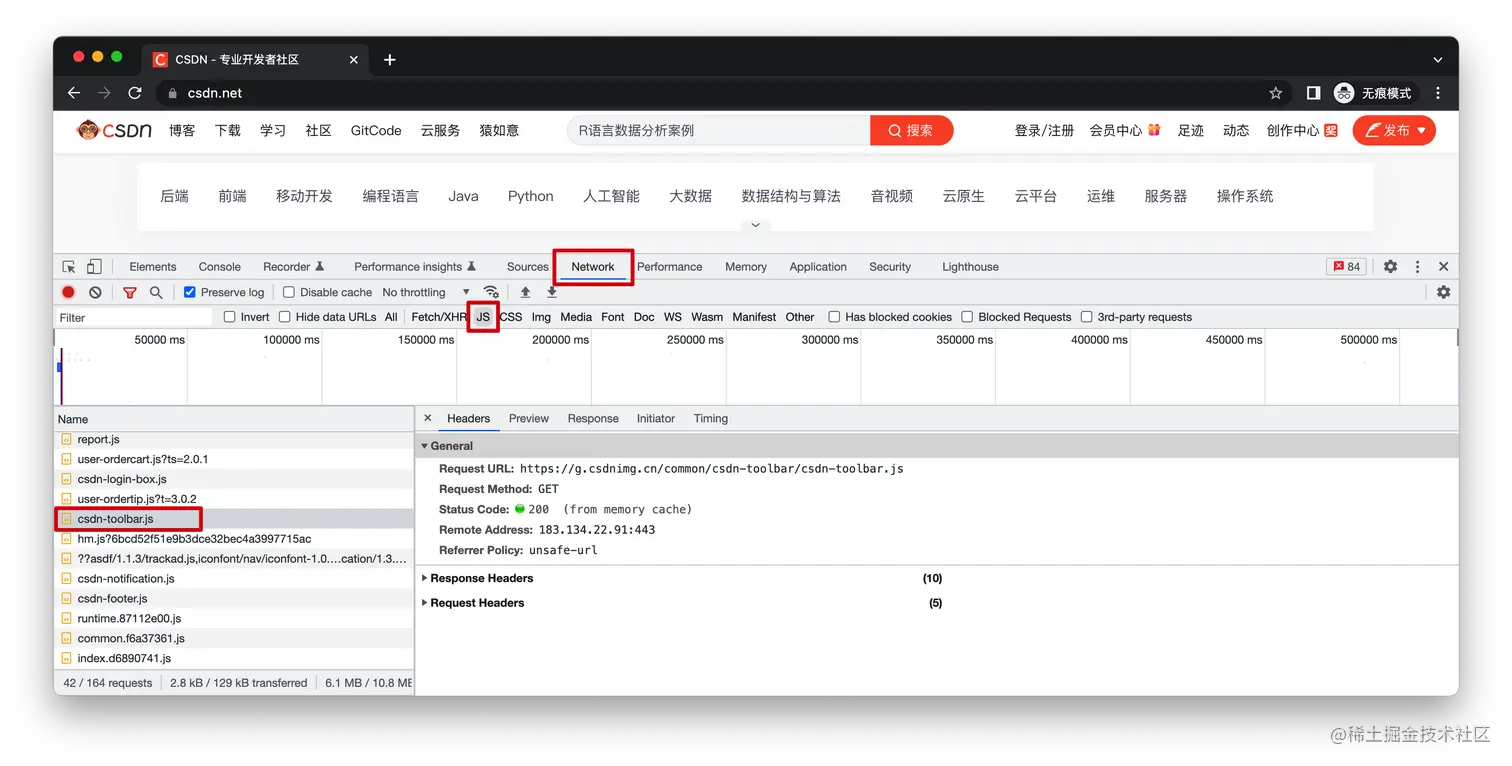
Task: Open the Timing tab of the request
Action: pos(711,418)
